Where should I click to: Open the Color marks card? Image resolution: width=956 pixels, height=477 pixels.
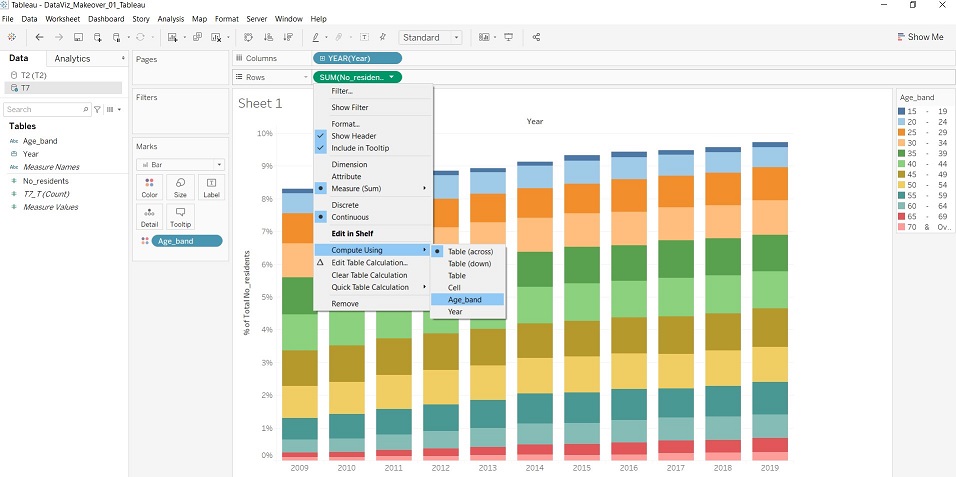click(149, 186)
